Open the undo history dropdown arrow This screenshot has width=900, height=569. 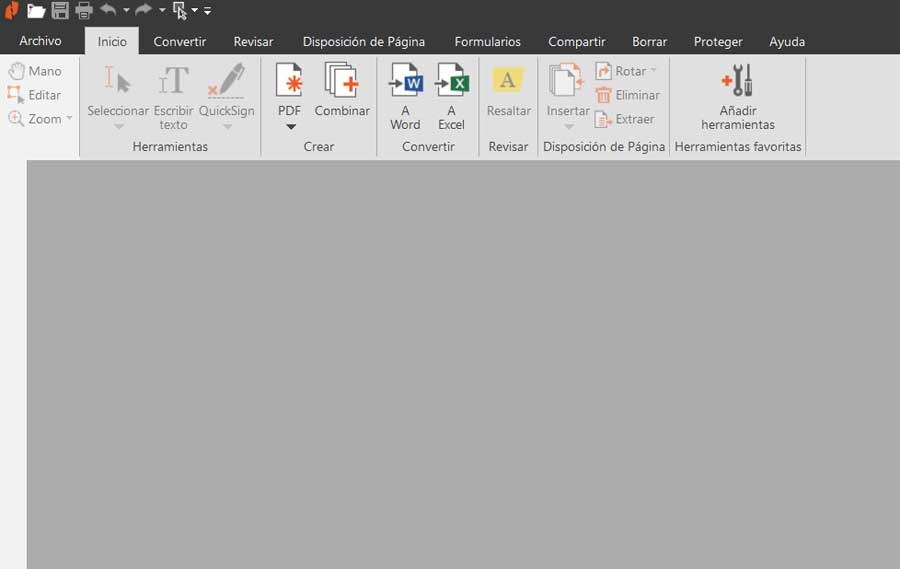coord(126,10)
